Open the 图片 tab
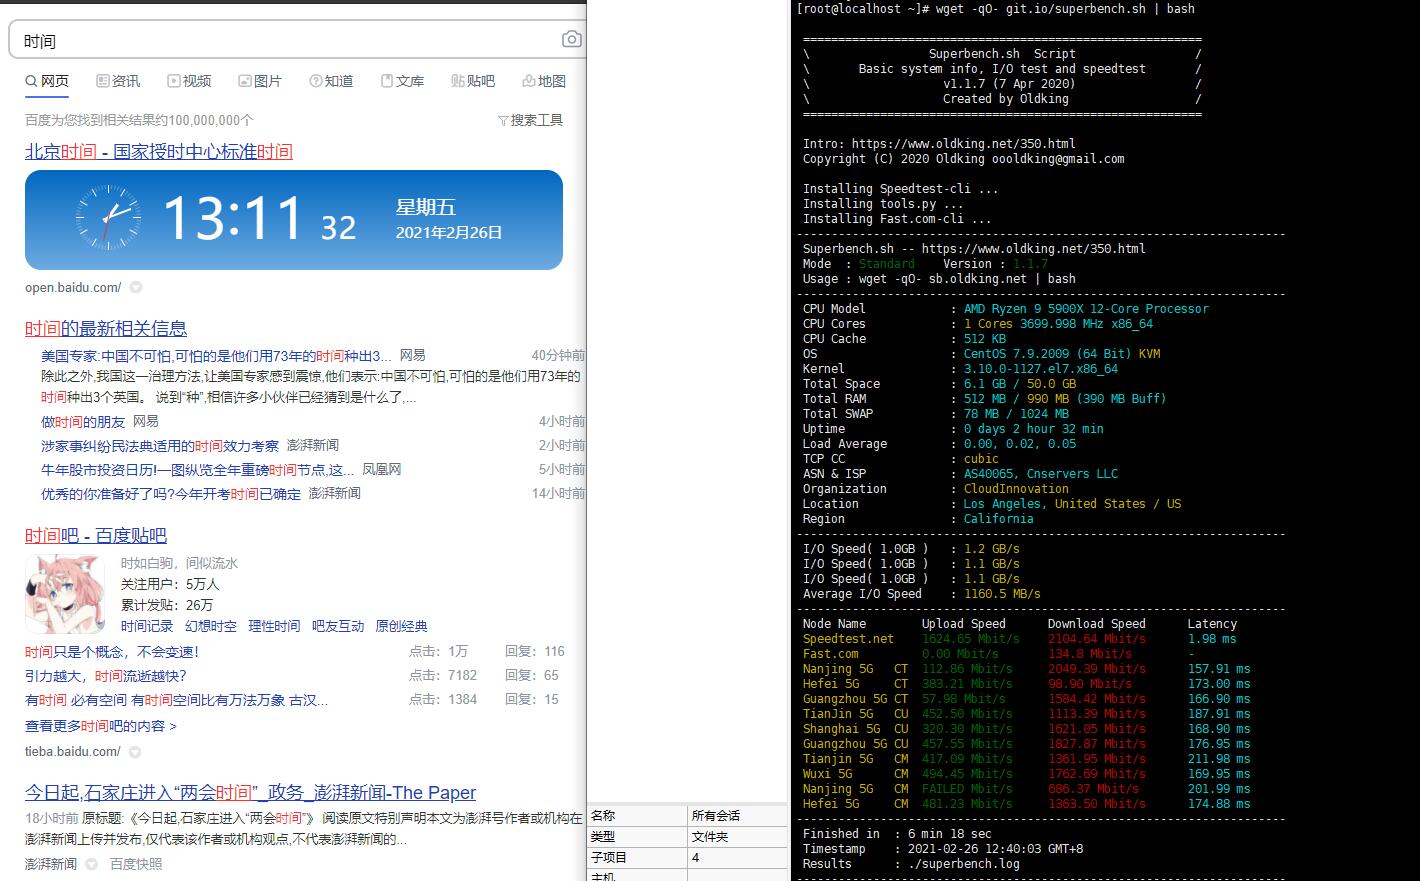 (260, 81)
